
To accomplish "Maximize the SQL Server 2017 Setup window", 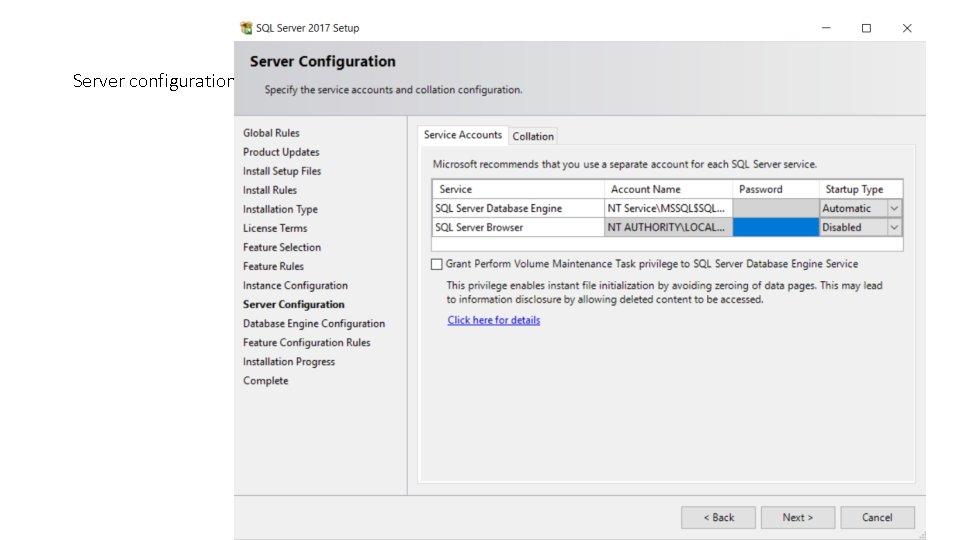I will [x=866, y=28].
